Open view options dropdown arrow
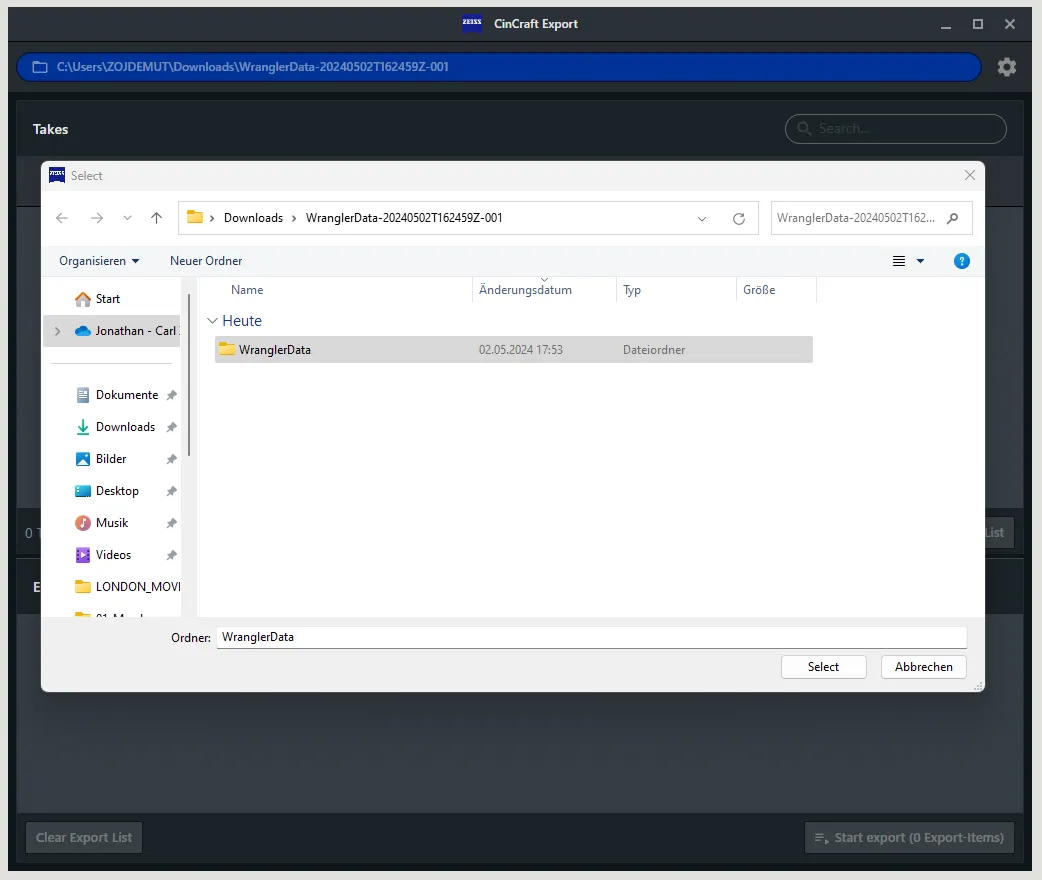The image size is (1042, 880). pos(920,261)
